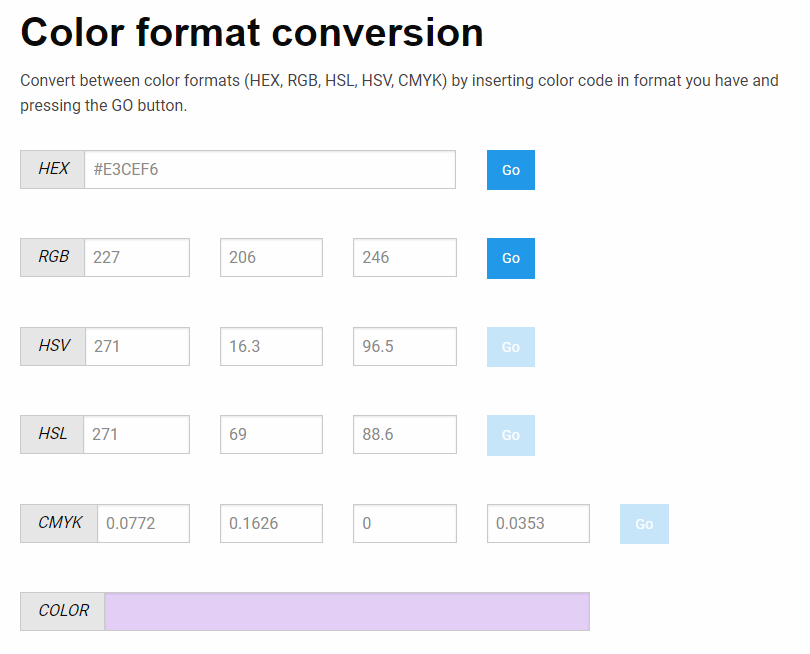Click the Go button in the HEX row
The width and height of the screenshot is (810, 654).
510,170
